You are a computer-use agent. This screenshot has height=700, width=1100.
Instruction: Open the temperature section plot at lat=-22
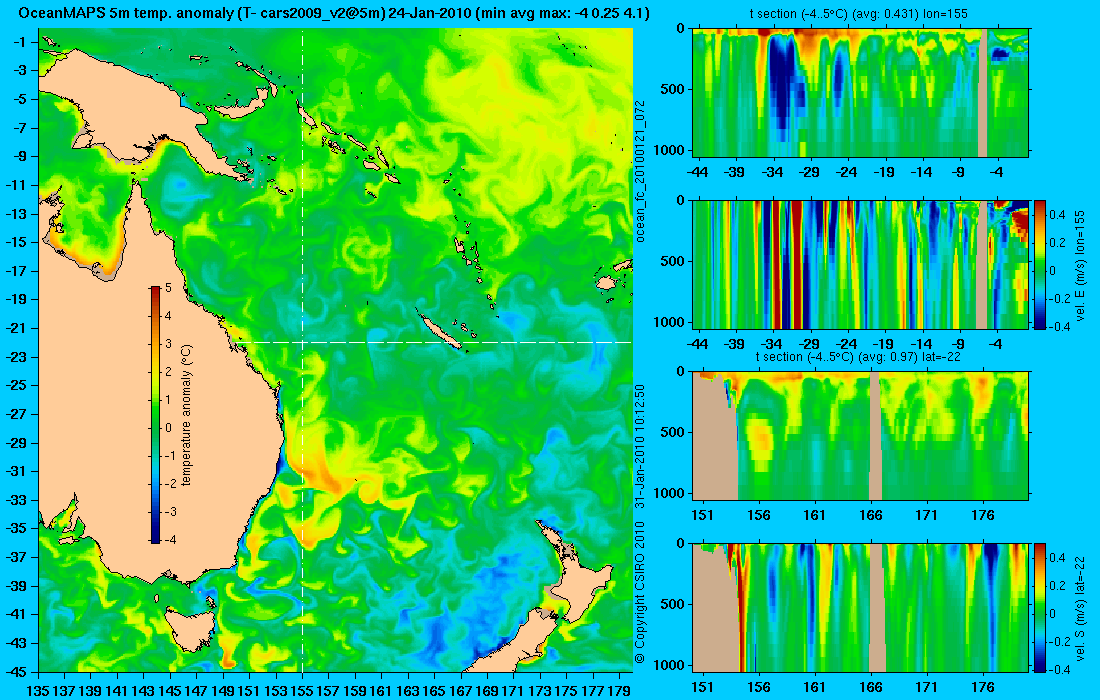(861, 436)
